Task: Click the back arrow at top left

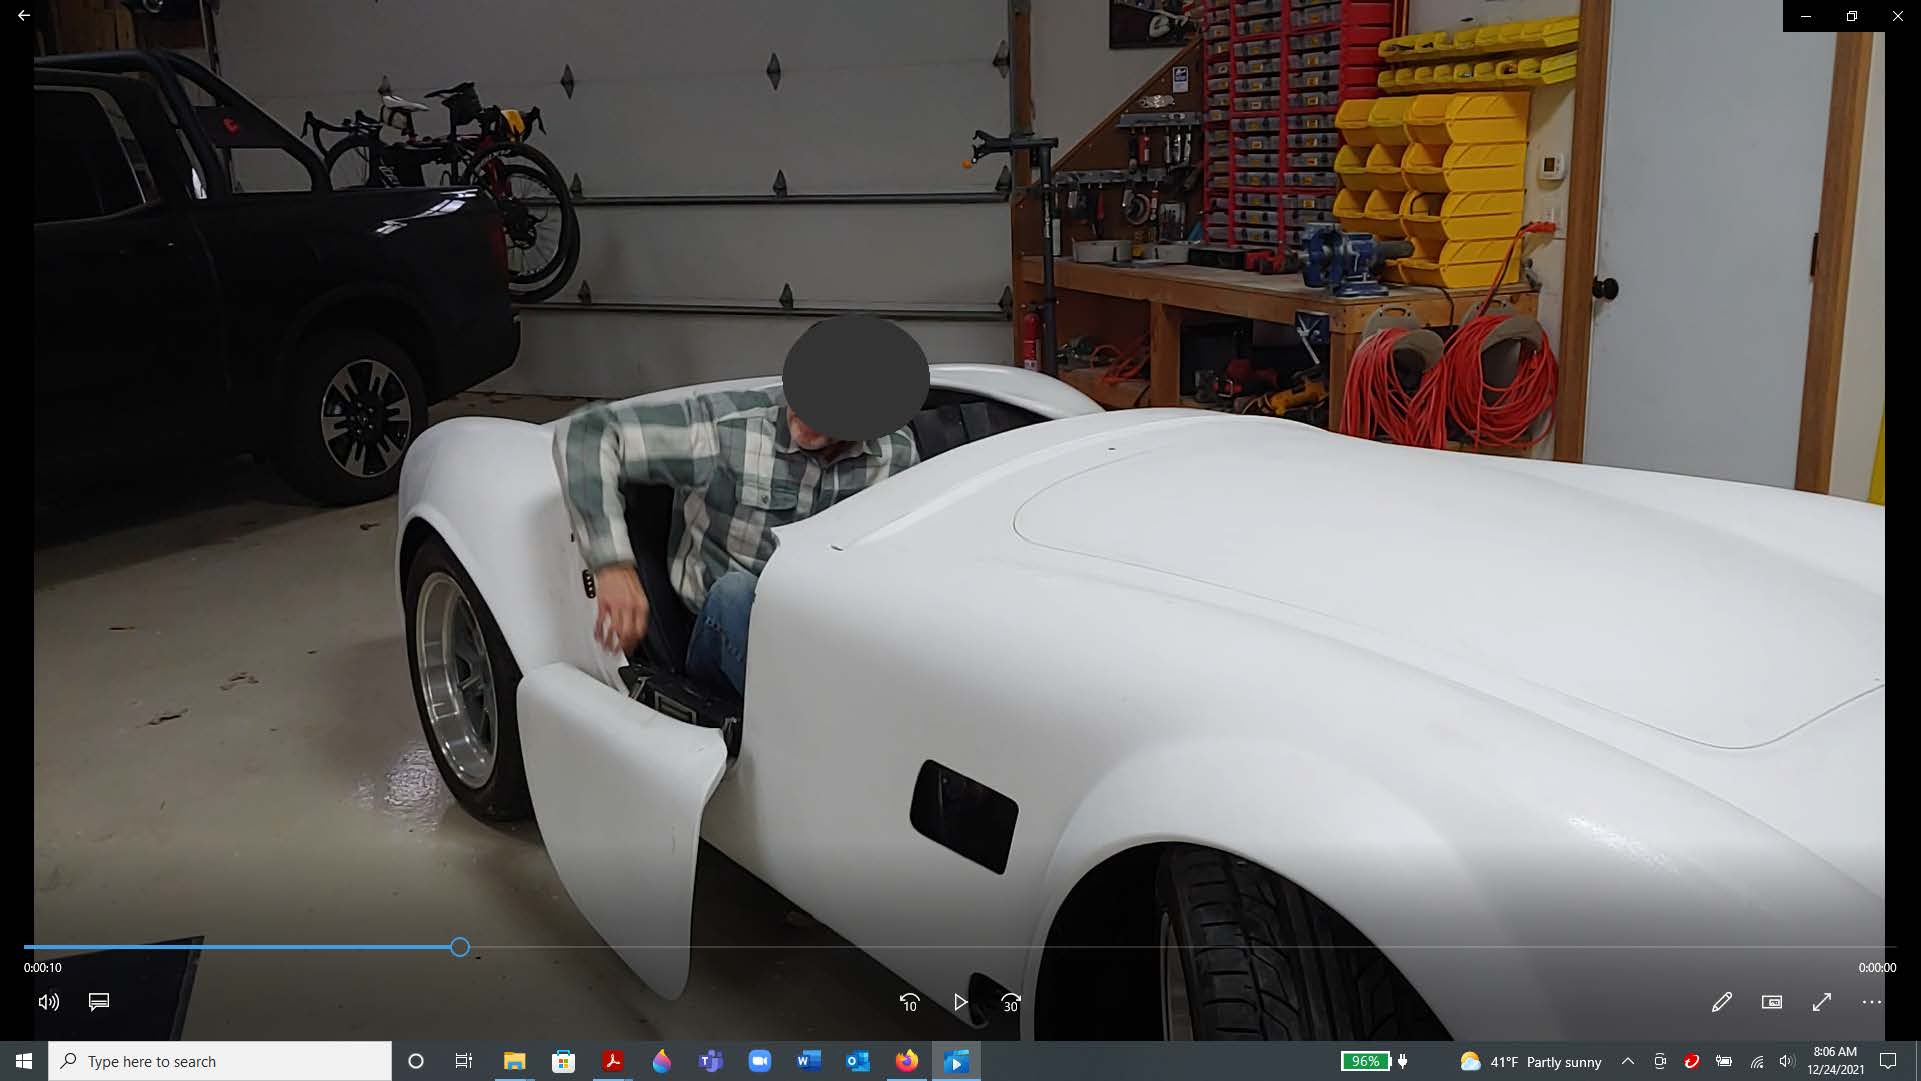Action: 24,16
